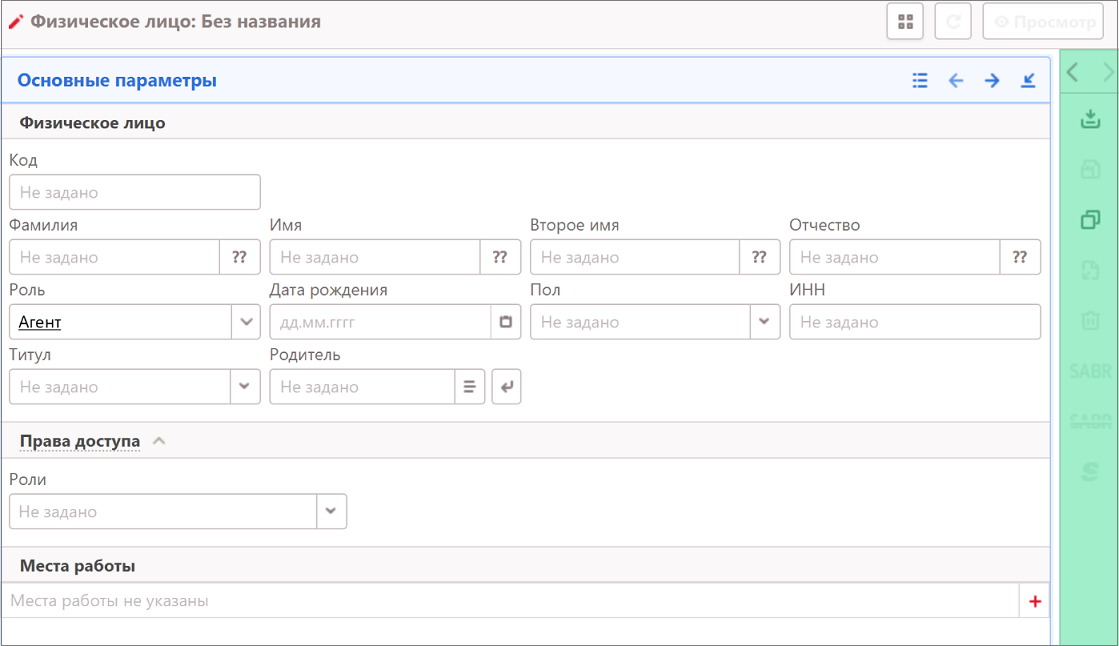Click the left arrow in section header

coord(956,81)
